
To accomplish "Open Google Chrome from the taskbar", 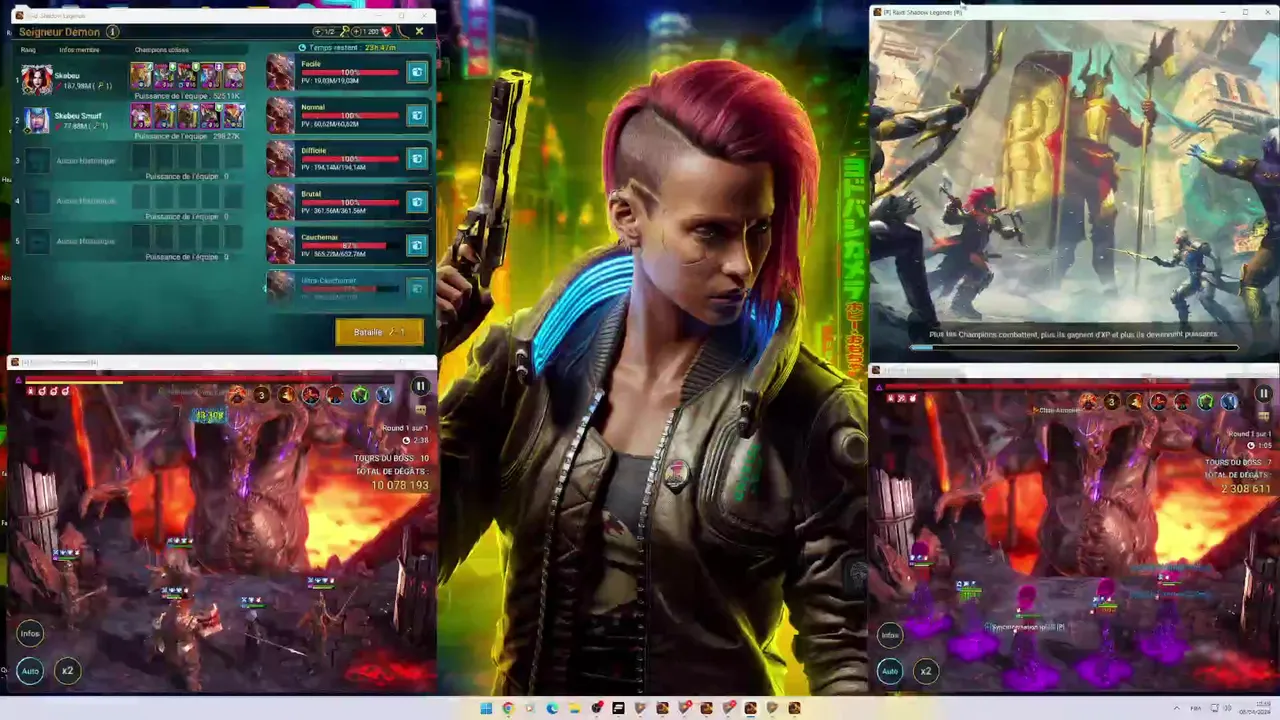I will pyautogui.click(x=508, y=708).
